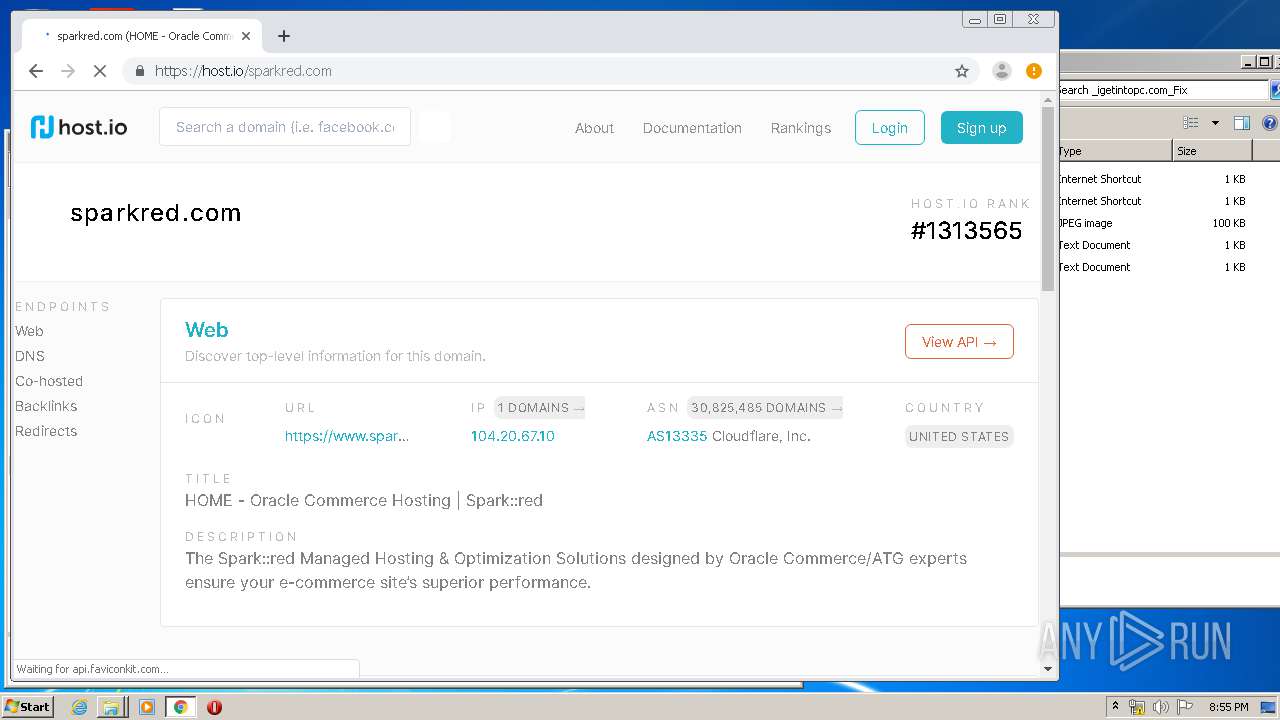This screenshot has height=720, width=1280.
Task: Open media player taskbar icon
Action: tap(147, 707)
